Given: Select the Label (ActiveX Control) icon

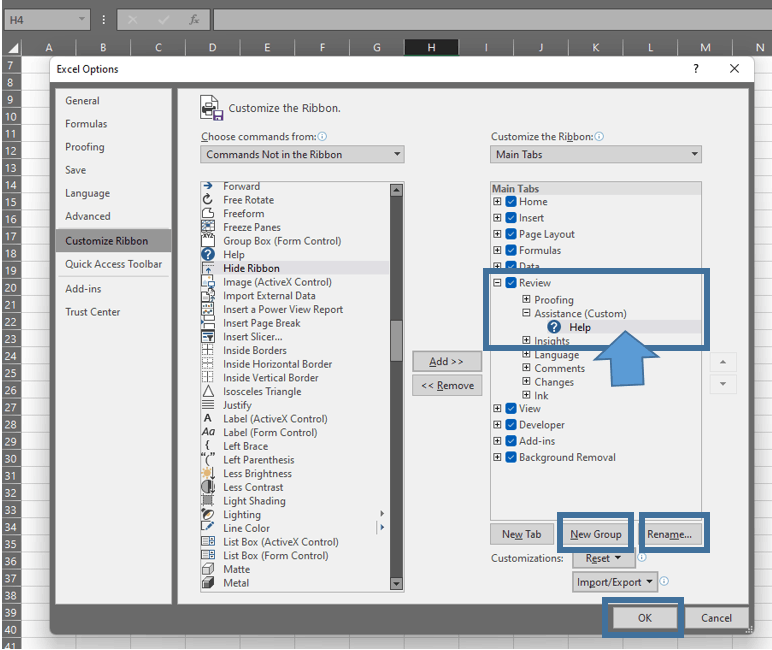Looking at the screenshot, I should (208, 418).
